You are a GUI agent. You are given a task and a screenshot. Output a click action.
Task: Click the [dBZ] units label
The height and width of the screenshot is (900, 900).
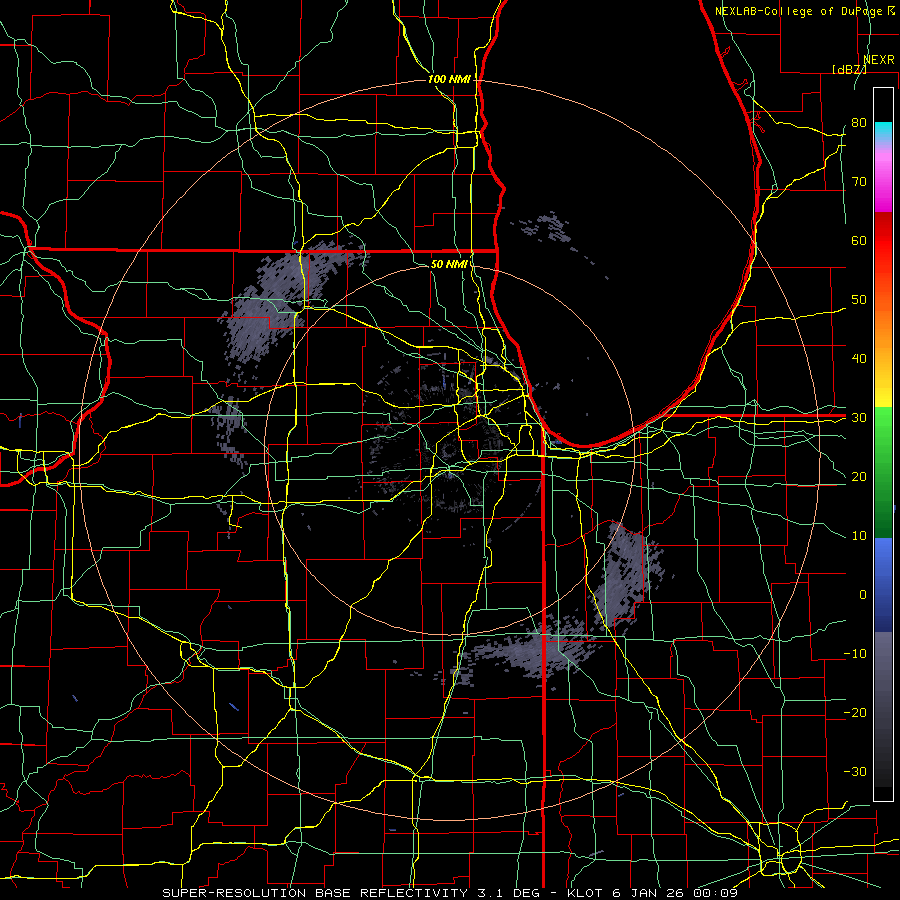click(x=849, y=69)
